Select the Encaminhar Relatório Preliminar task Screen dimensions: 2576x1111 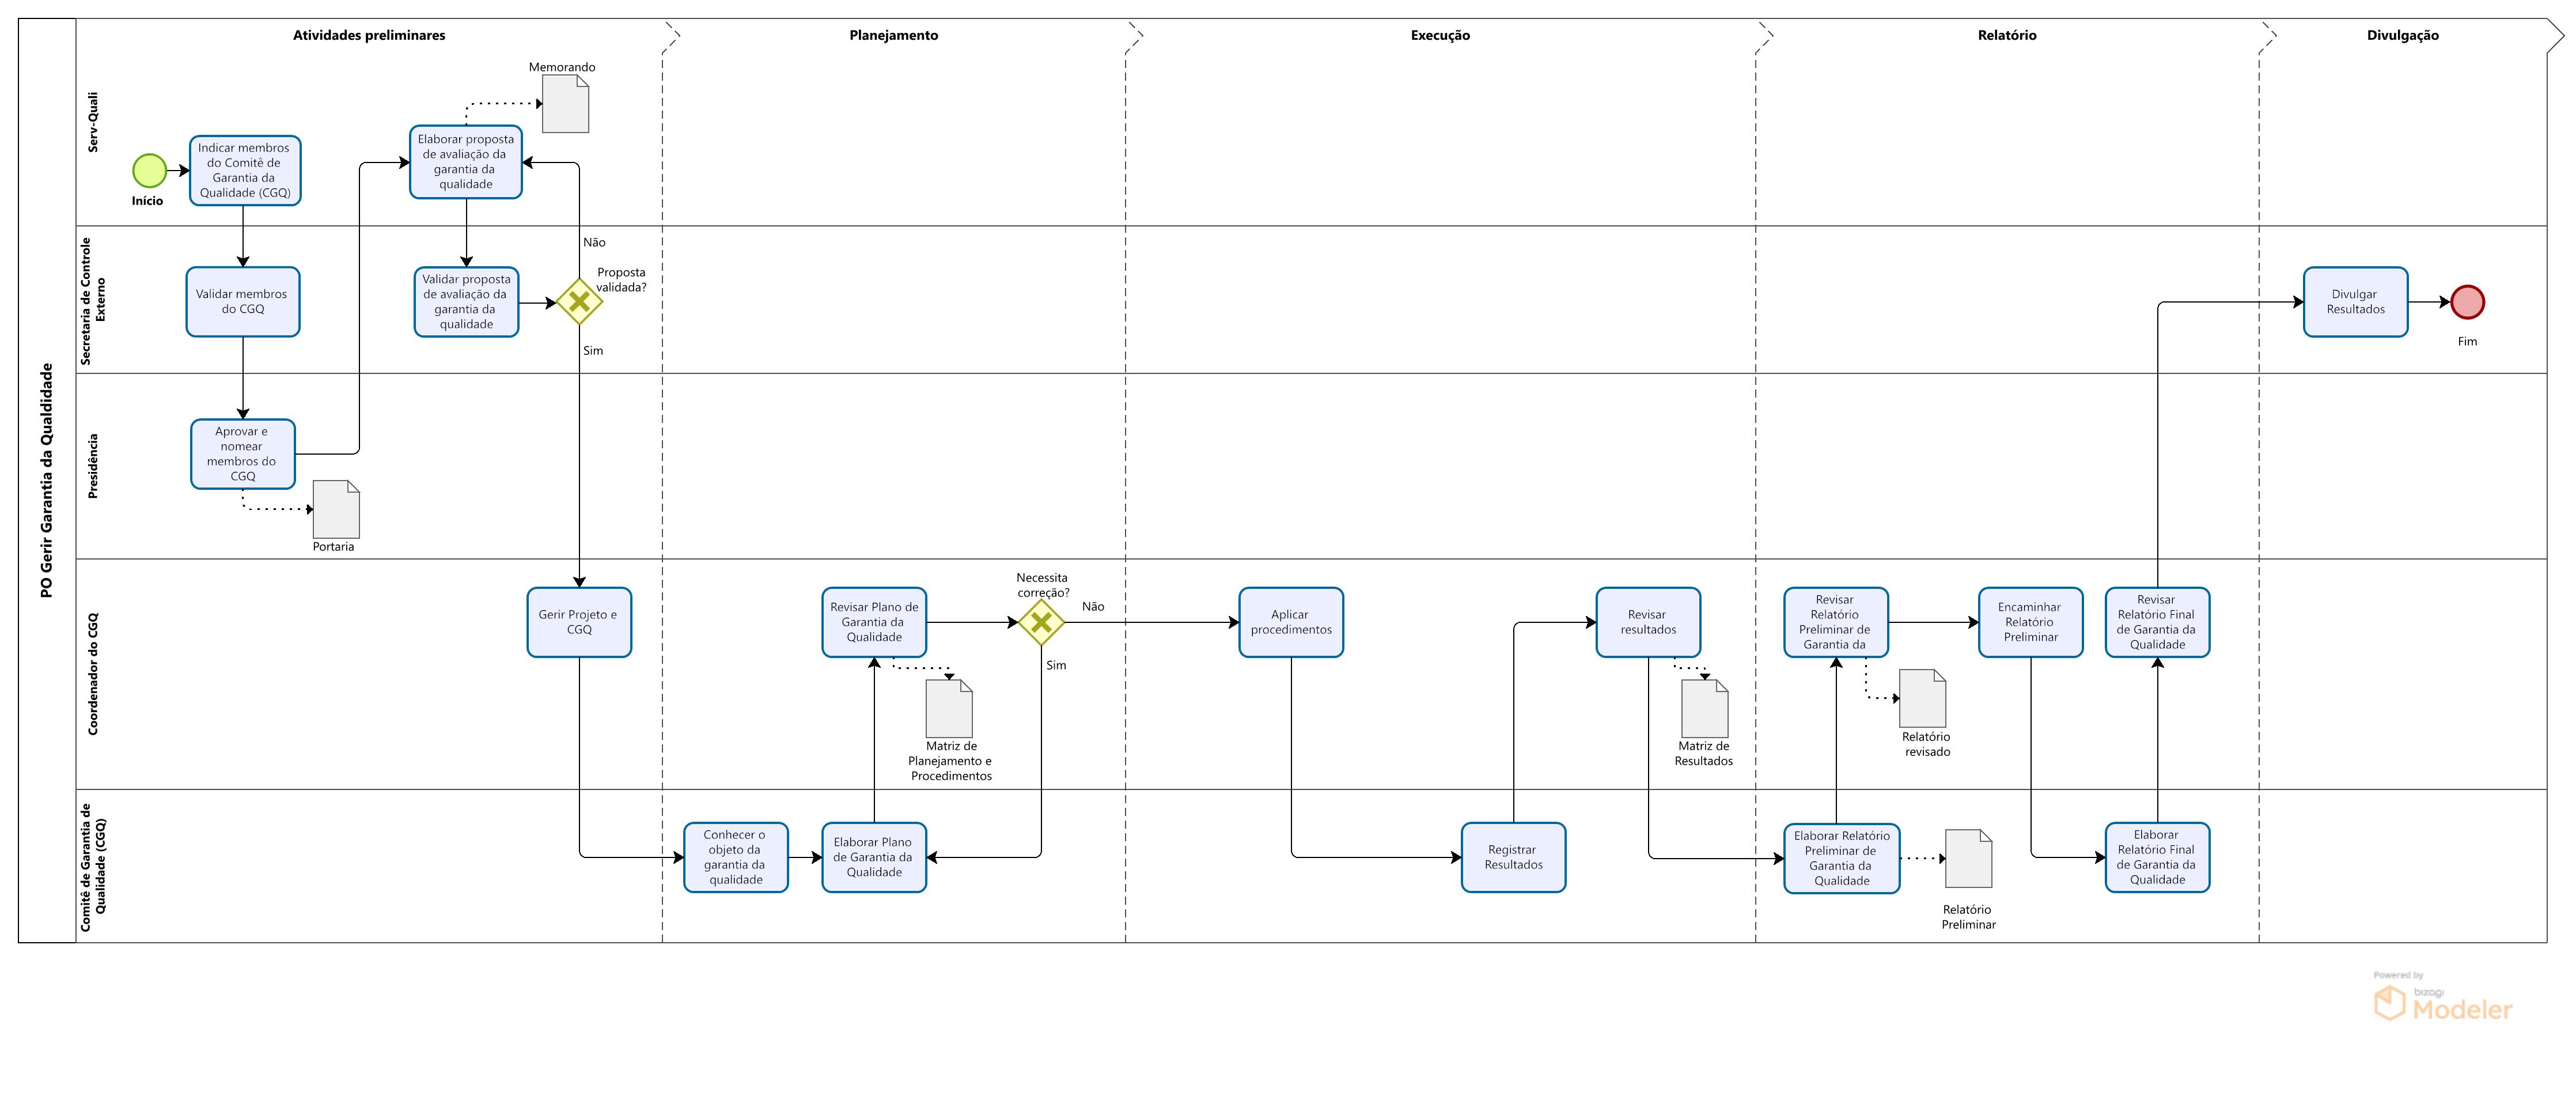point(2030,622)
